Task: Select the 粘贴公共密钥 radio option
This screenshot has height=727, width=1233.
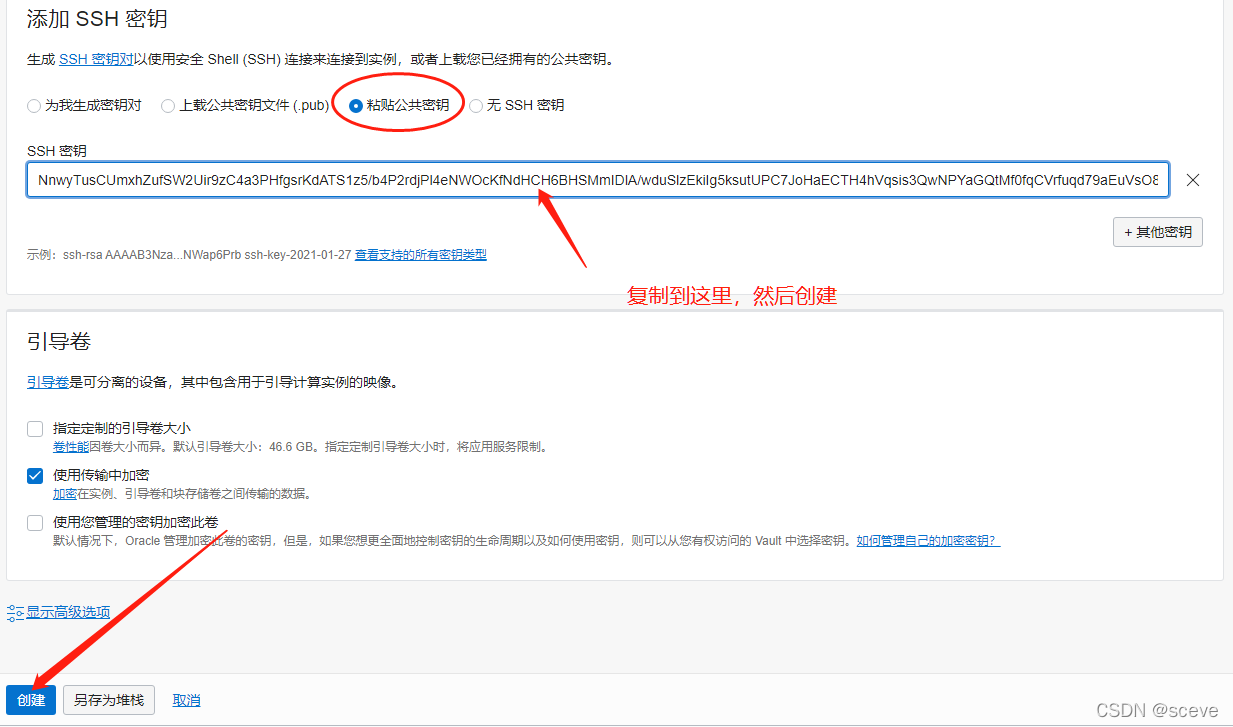Action: click(x=356, y=106)
